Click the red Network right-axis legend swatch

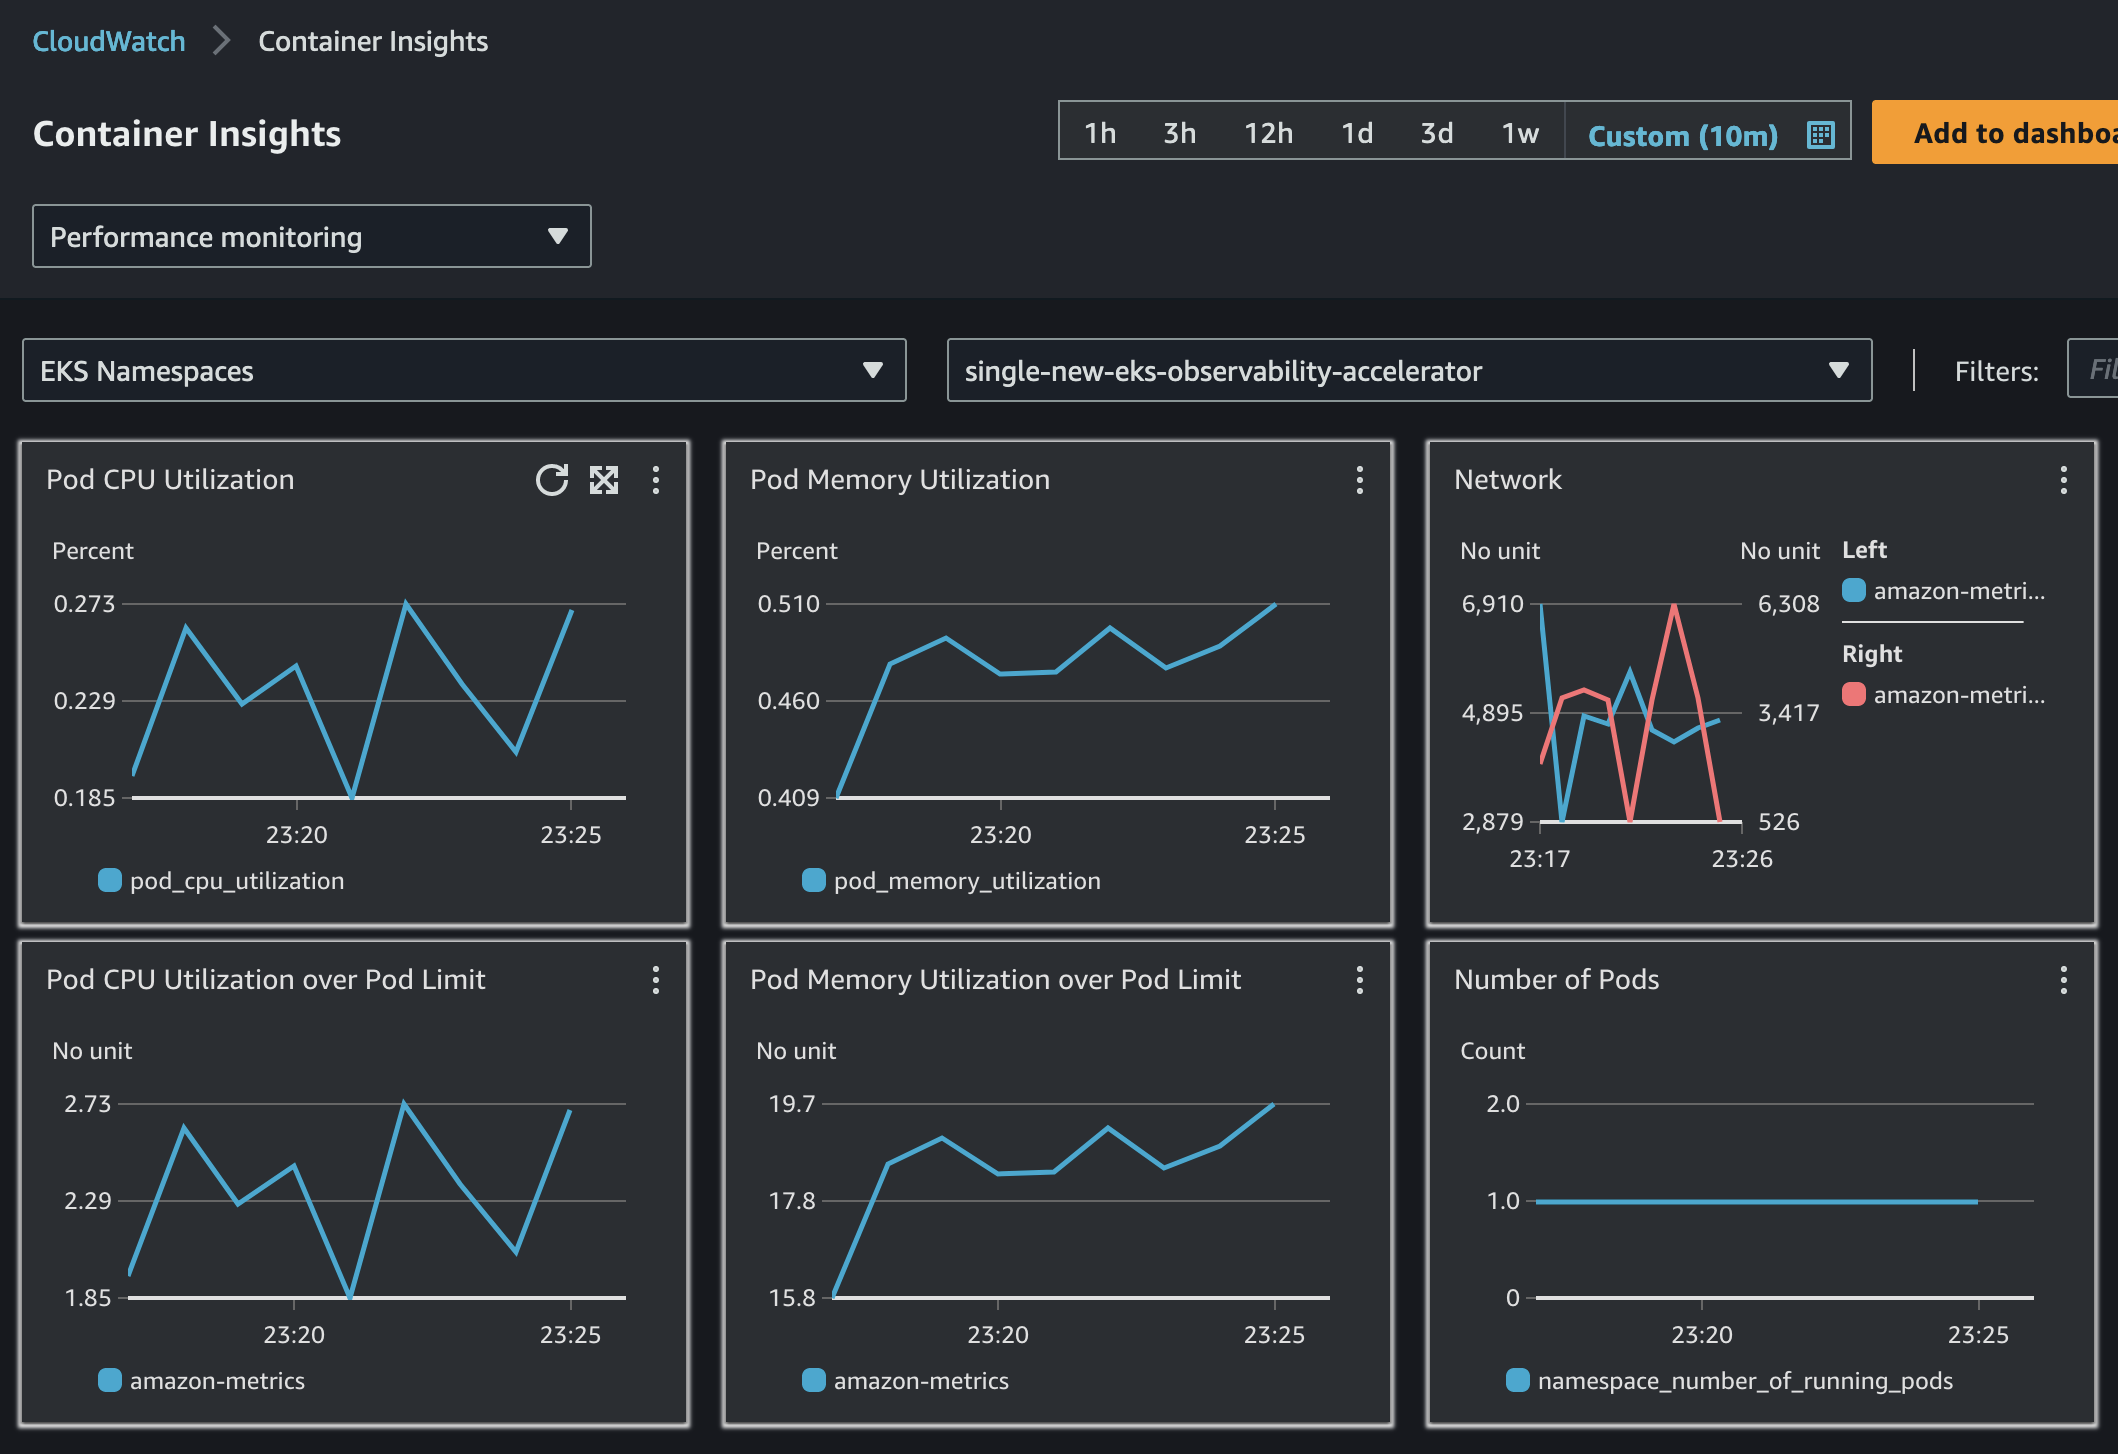[x=1853, y=694]
